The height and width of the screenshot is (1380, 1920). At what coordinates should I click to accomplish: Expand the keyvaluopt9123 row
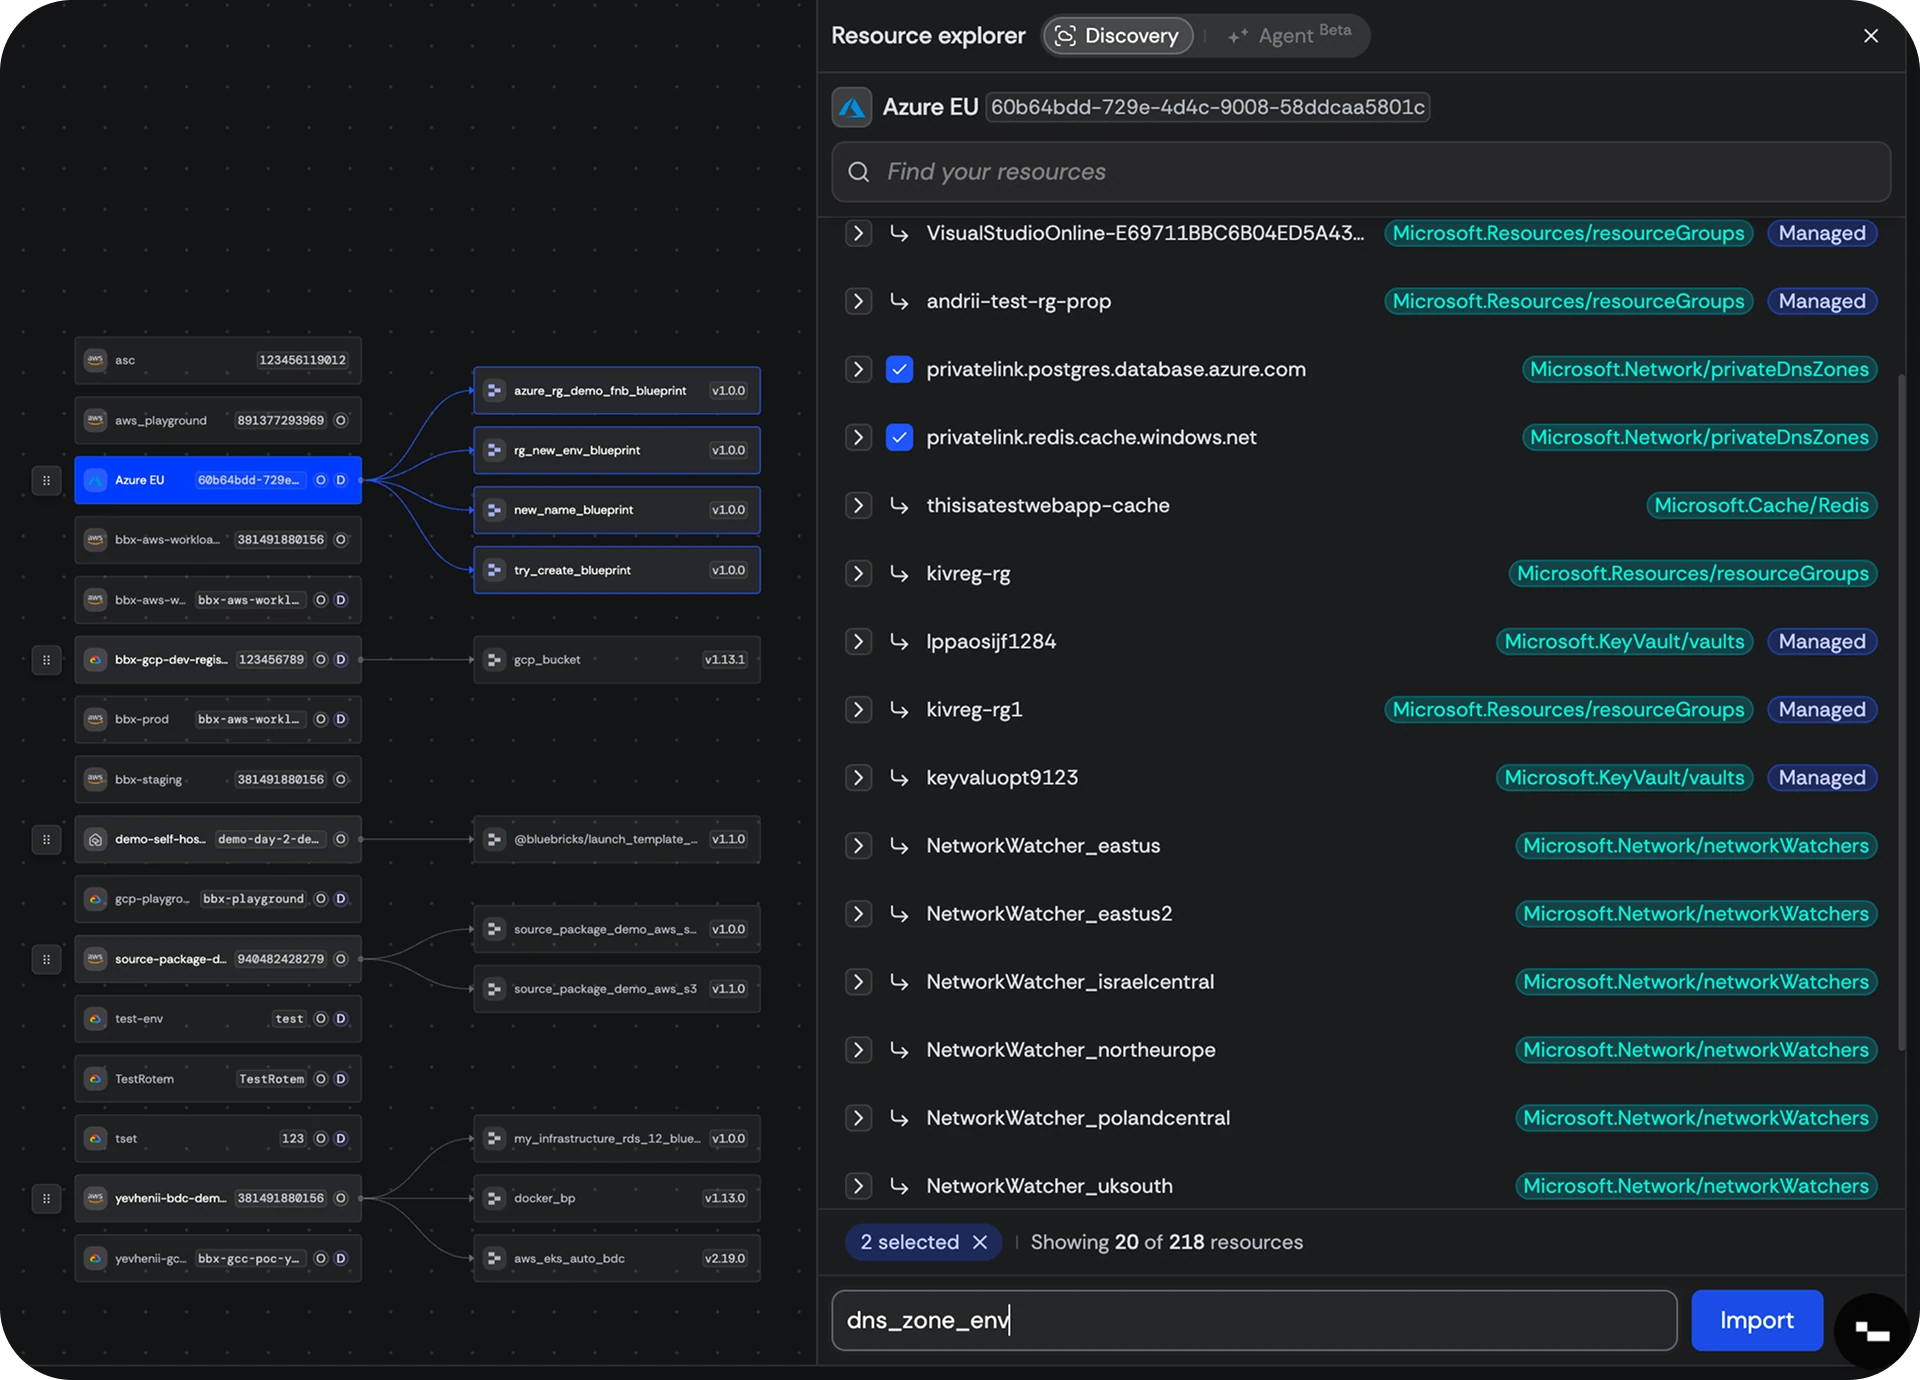coord(858,778)
